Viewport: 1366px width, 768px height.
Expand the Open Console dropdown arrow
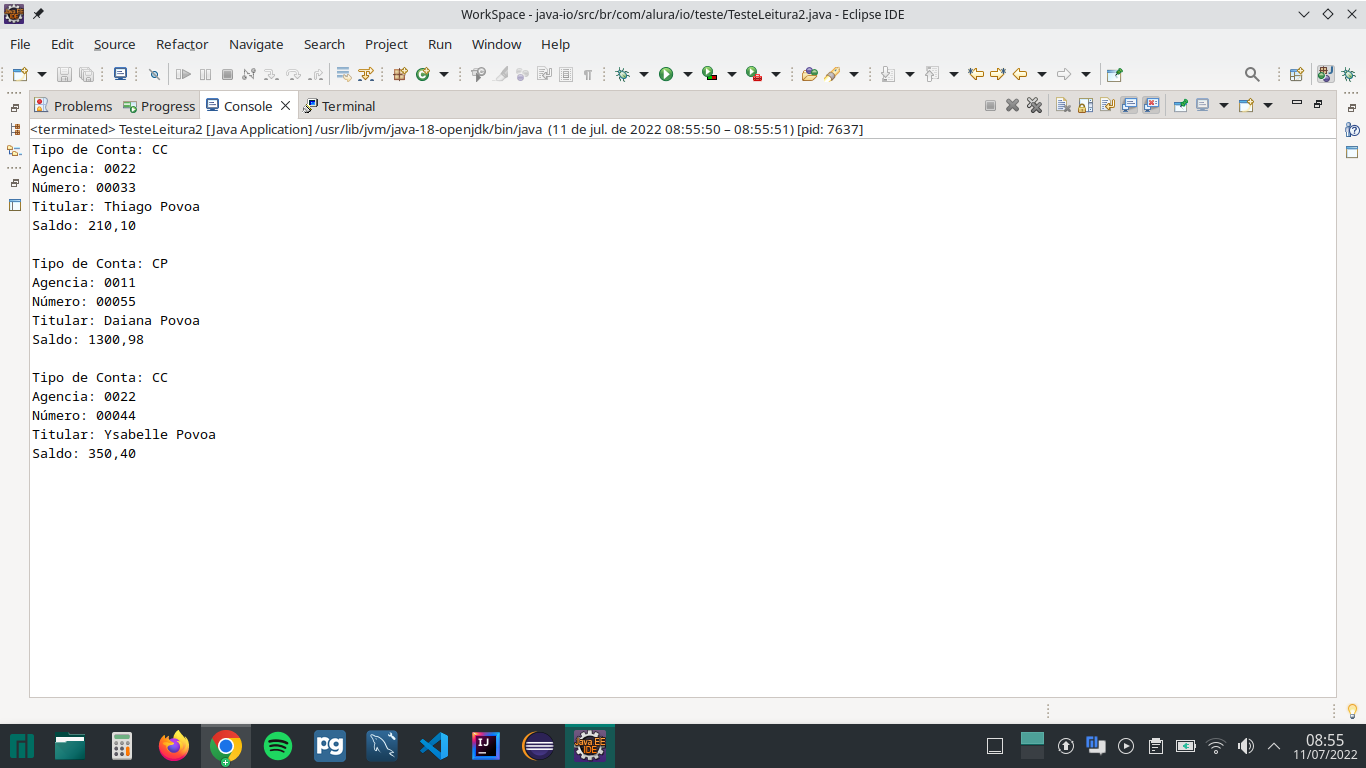[1268, 105]
